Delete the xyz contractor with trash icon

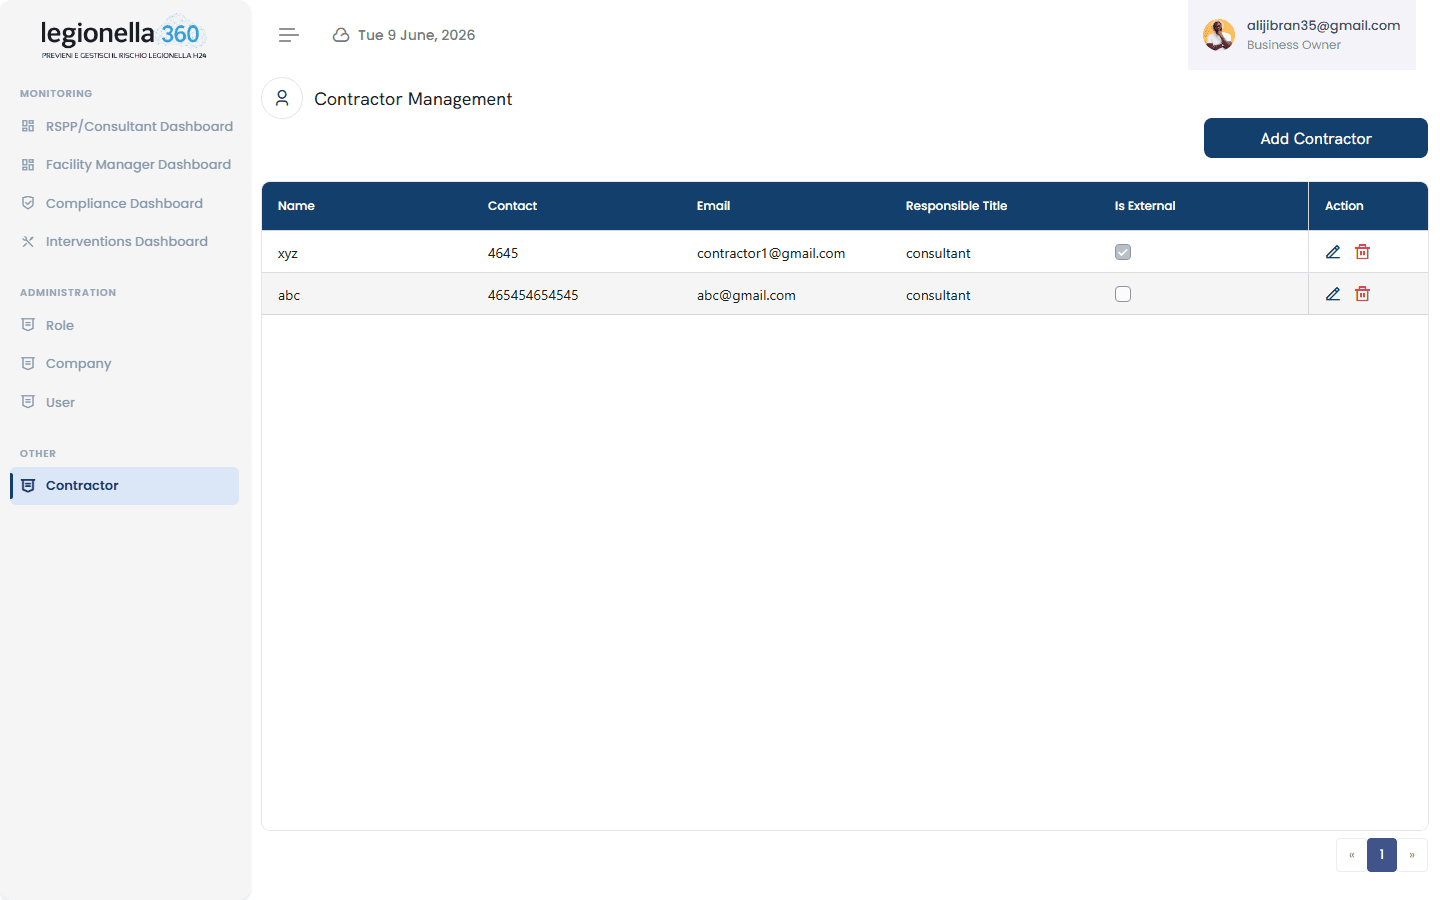click(x=1362, y=252)
